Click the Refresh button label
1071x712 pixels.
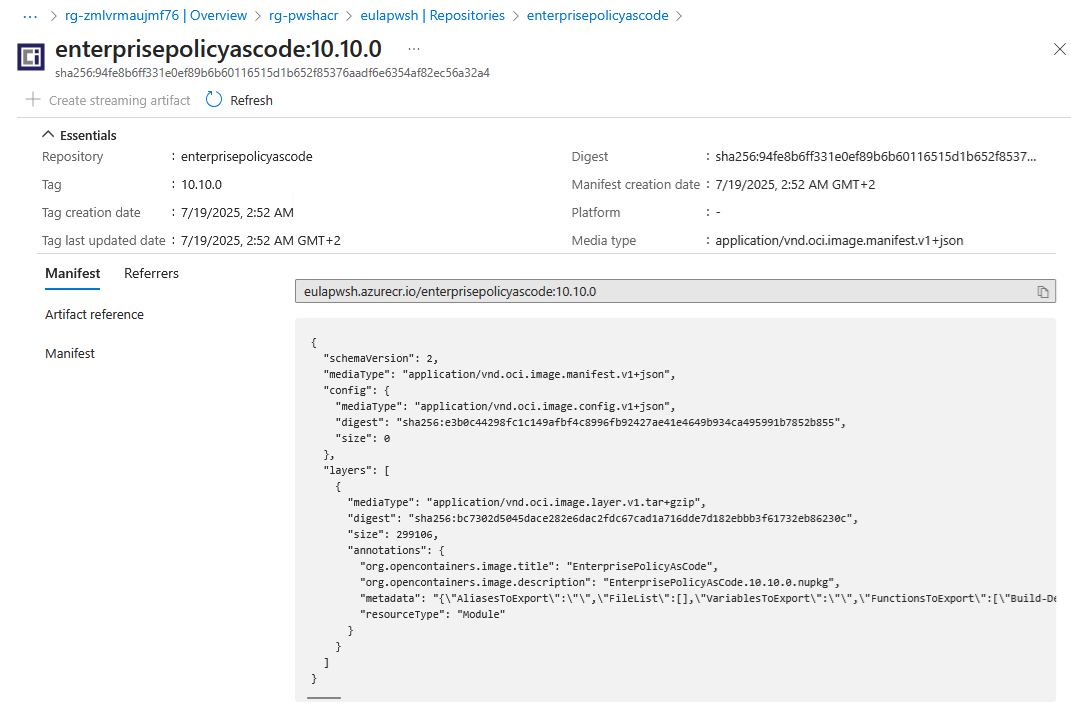251,100
